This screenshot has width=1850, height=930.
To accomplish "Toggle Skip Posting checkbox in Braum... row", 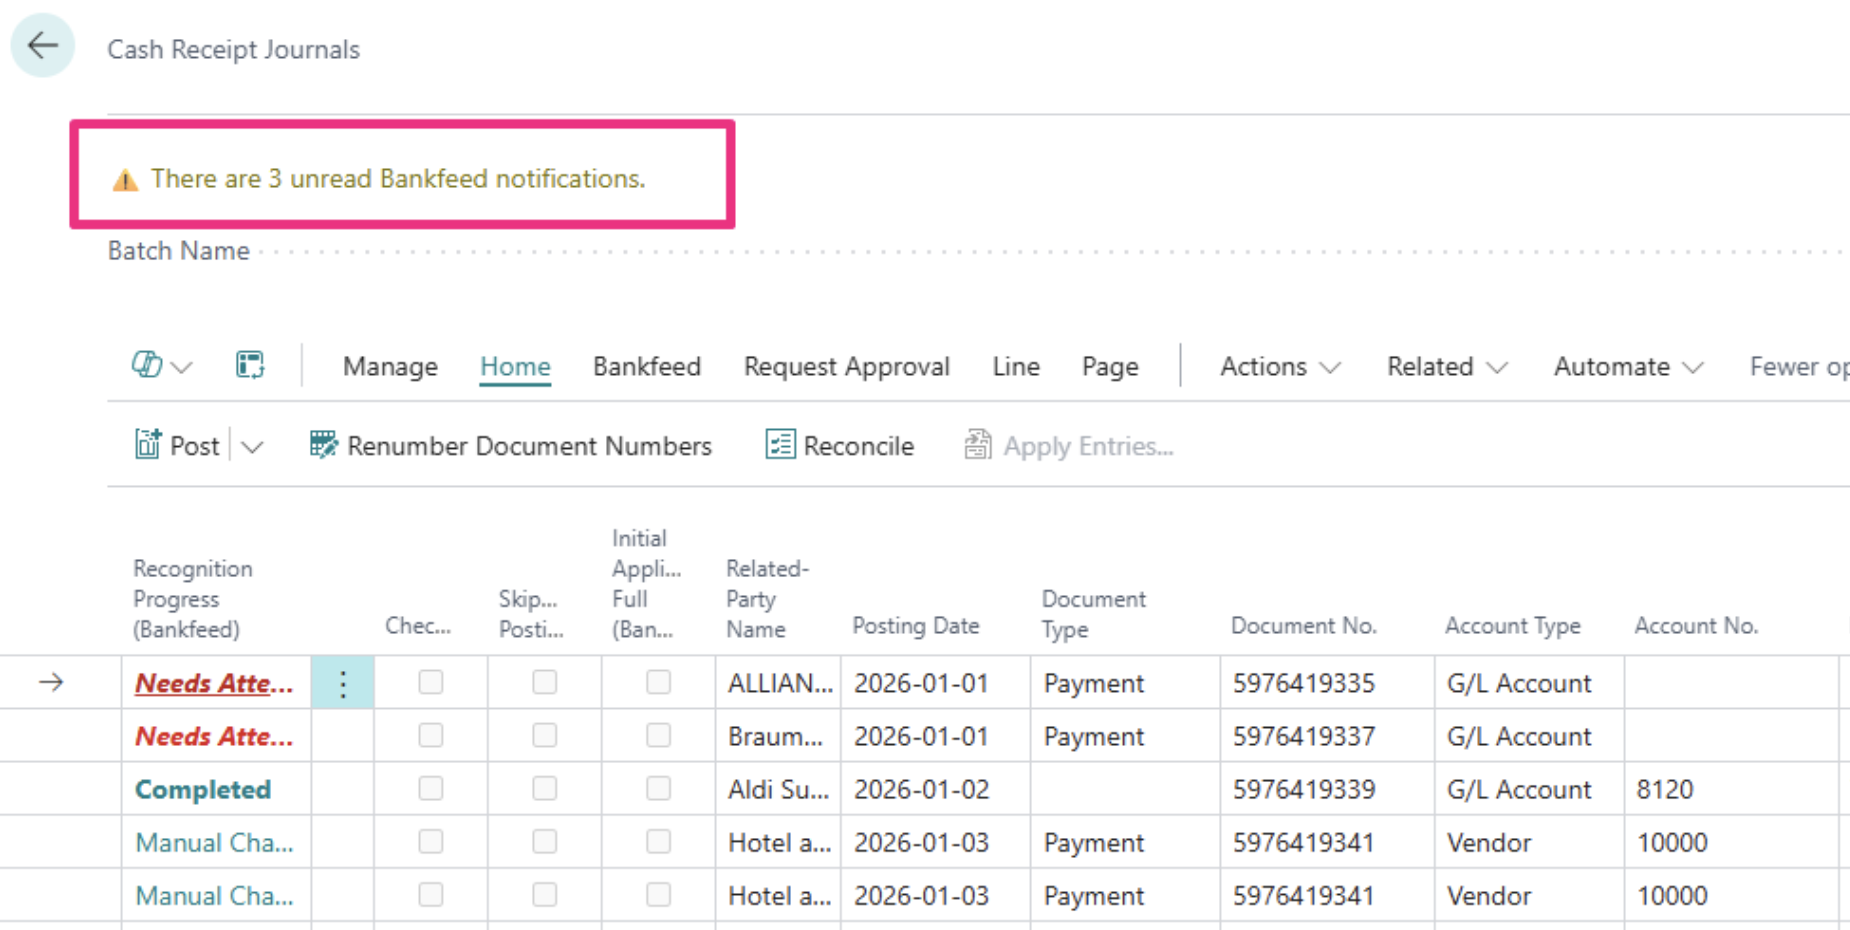I will click(545, 735).
